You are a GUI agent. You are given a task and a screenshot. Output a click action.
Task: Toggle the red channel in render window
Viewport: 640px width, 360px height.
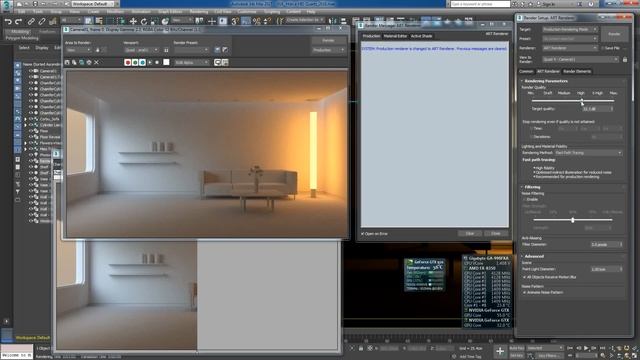click(128, 62)
